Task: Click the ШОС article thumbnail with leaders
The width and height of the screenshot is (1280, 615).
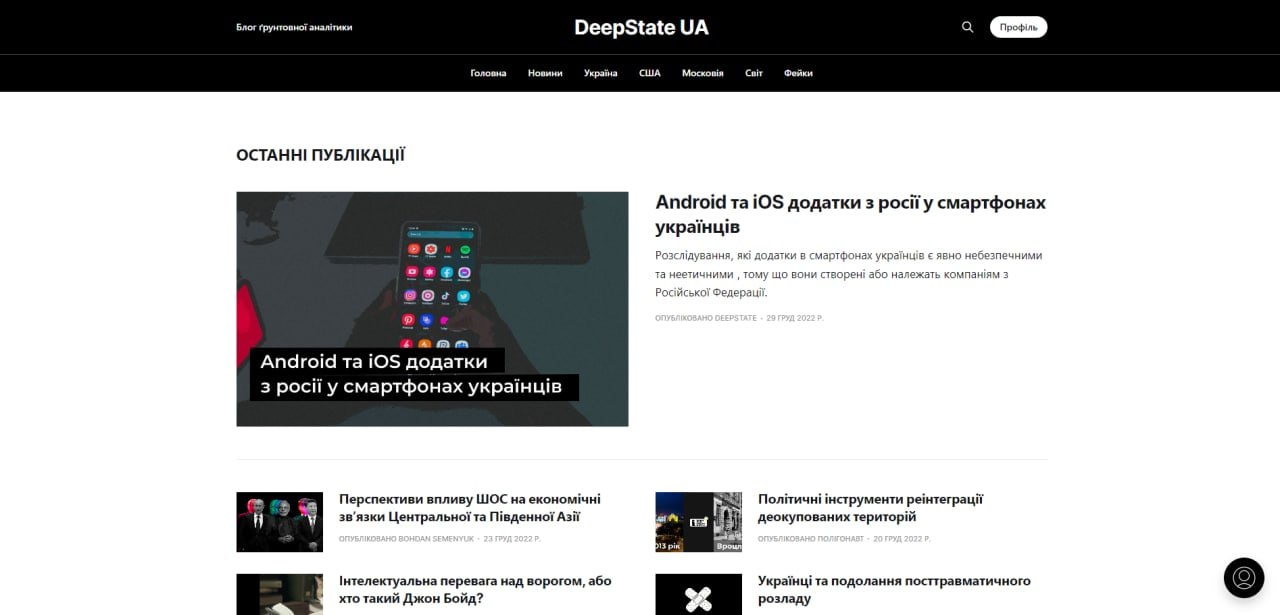Action: tap(279, 522)
